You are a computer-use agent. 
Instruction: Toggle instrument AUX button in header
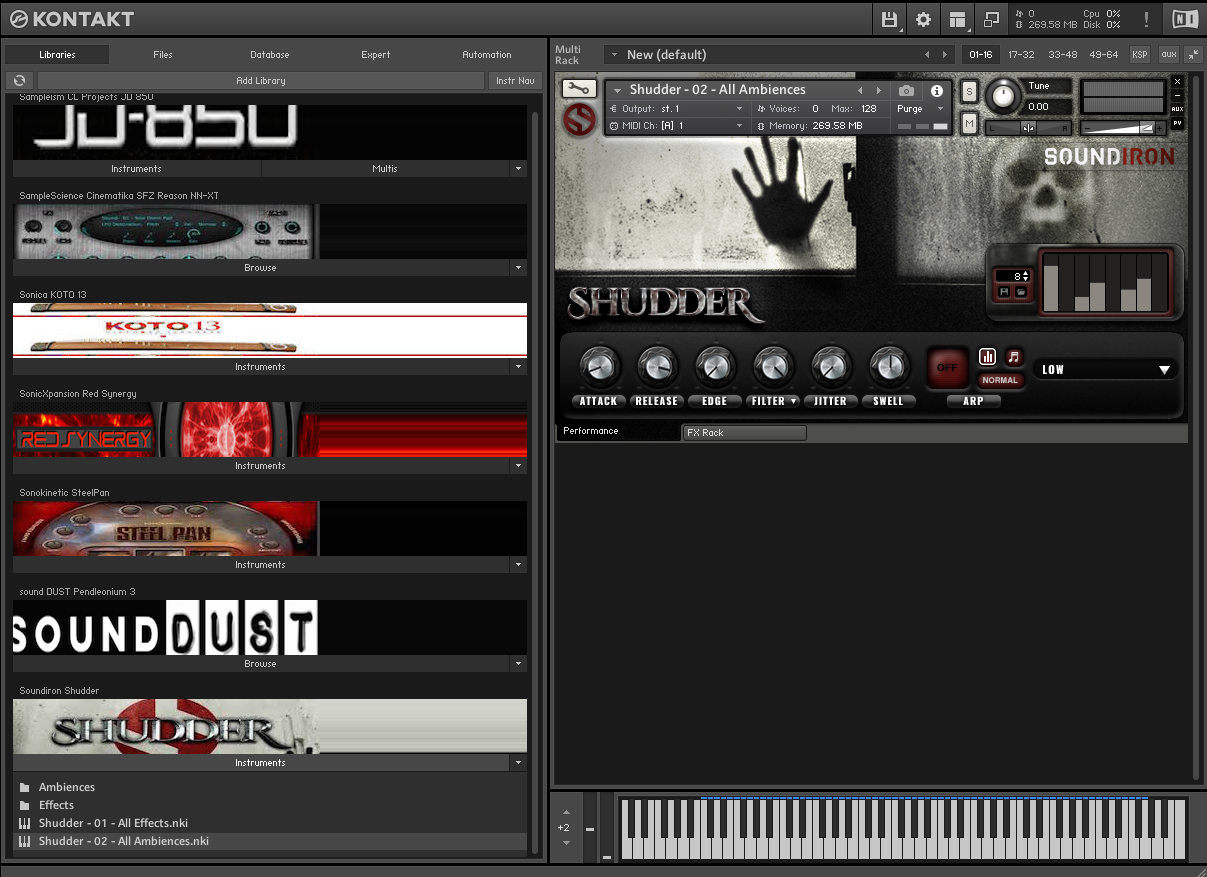tap(1177, 109)
